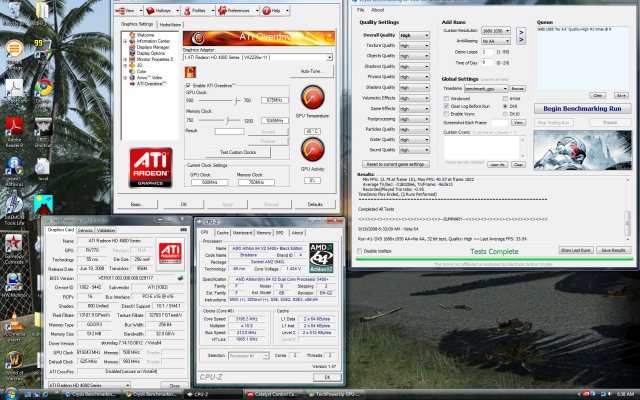Click the double-arrow add-to-queue button
The image size is (640, 400).
[521, 36]
